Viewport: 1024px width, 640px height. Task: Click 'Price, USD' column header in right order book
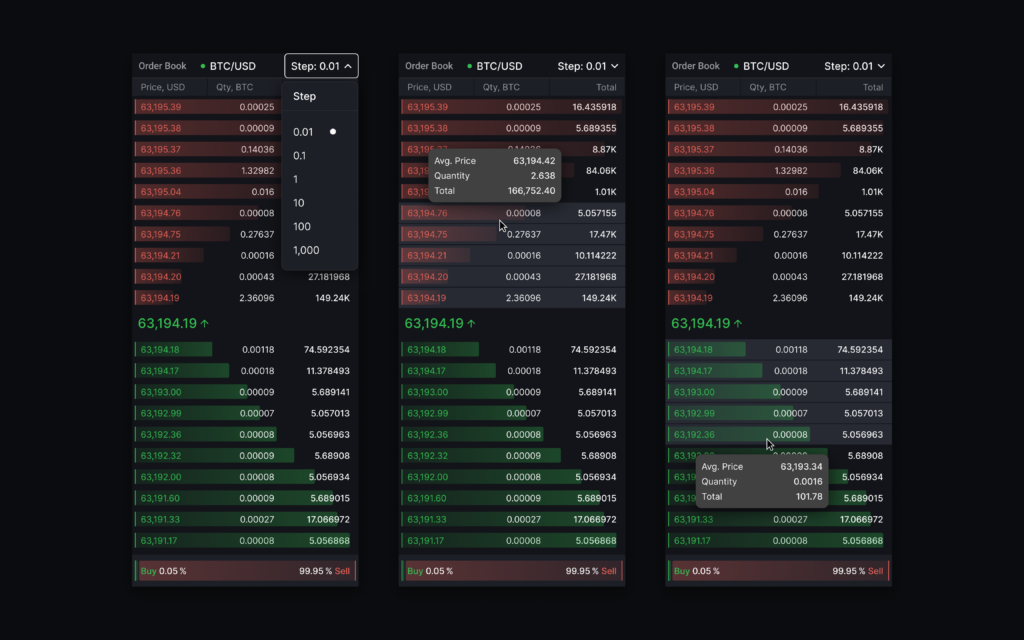coord(696,87)
